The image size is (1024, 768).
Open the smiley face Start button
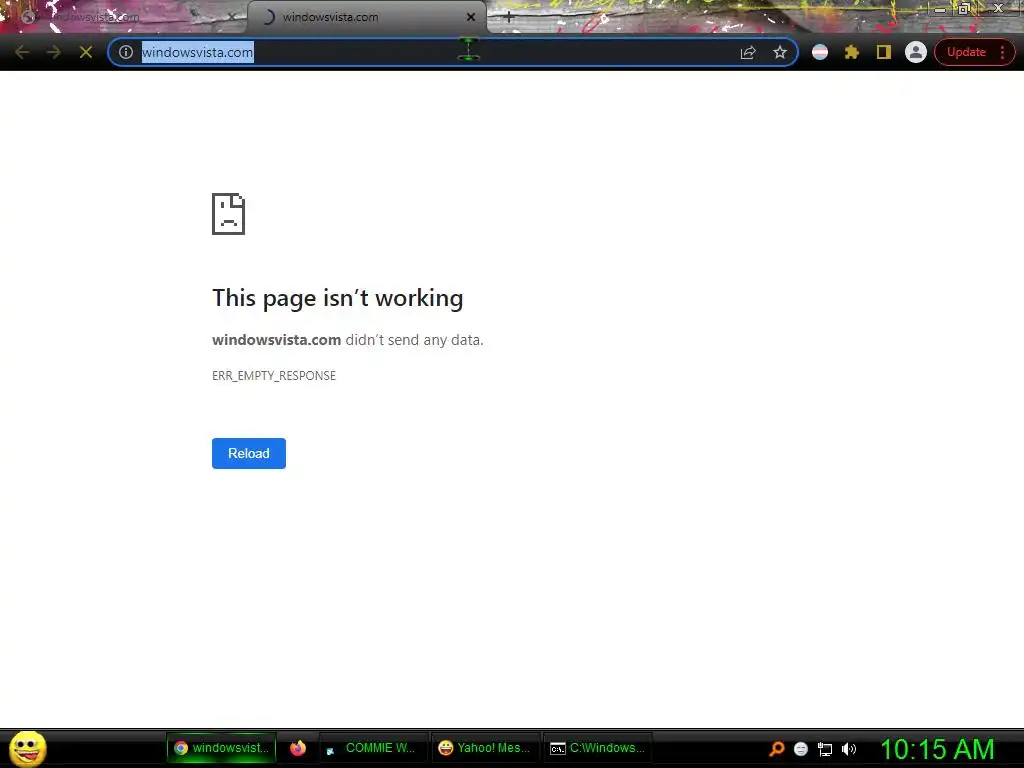(28, 748)
